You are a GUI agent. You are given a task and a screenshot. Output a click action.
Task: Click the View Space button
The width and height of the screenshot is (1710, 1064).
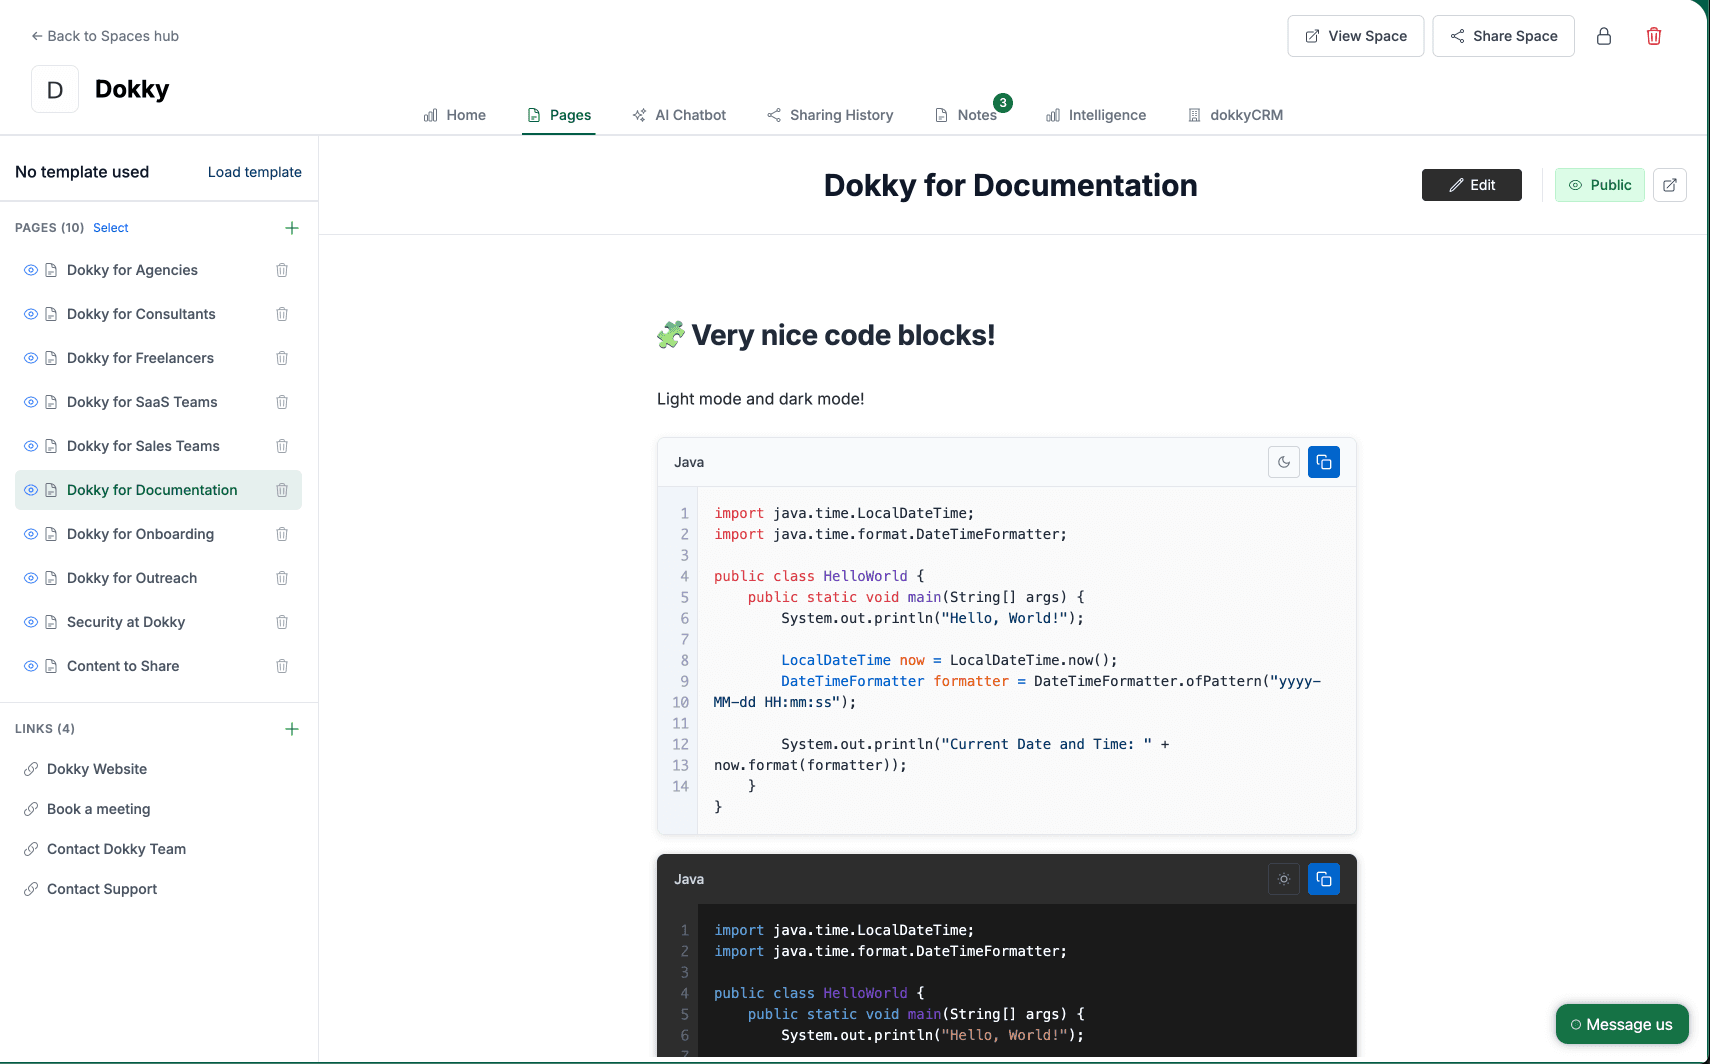(1356, 36)
